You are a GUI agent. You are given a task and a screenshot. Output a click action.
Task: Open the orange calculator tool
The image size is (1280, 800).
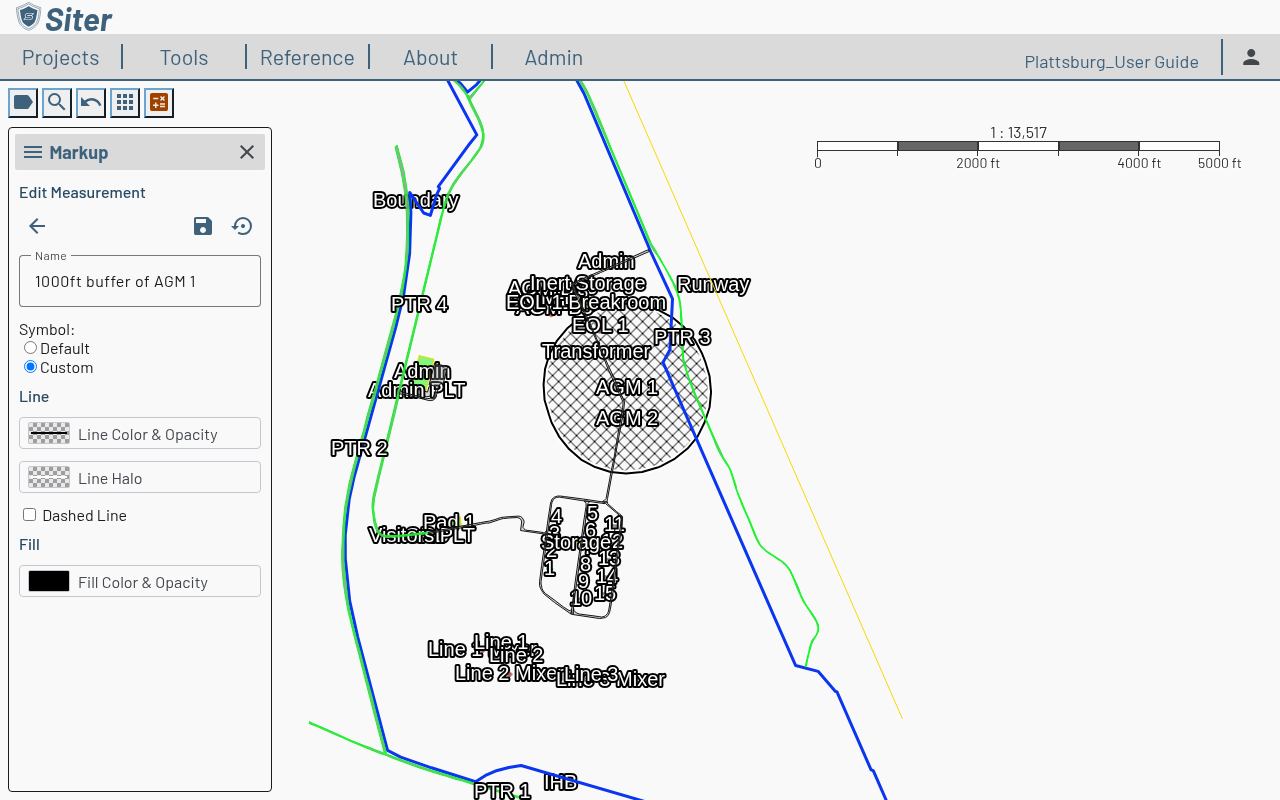(x=159, y=102)
